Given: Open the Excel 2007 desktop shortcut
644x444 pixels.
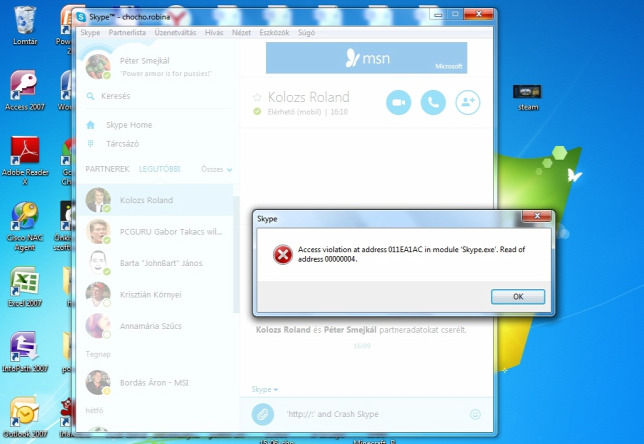Looking at the screenshot, I should pos(25,287).
